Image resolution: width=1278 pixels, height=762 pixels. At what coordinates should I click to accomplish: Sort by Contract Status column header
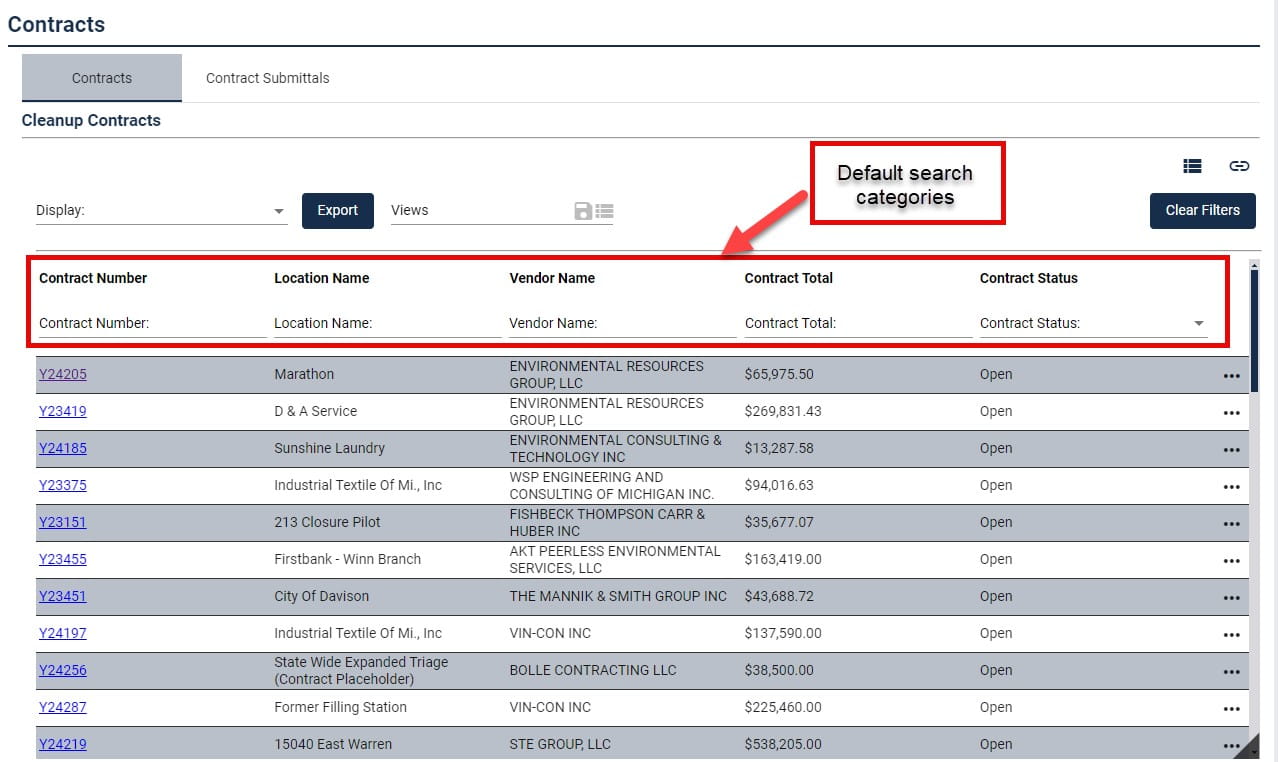(1029, 278)
